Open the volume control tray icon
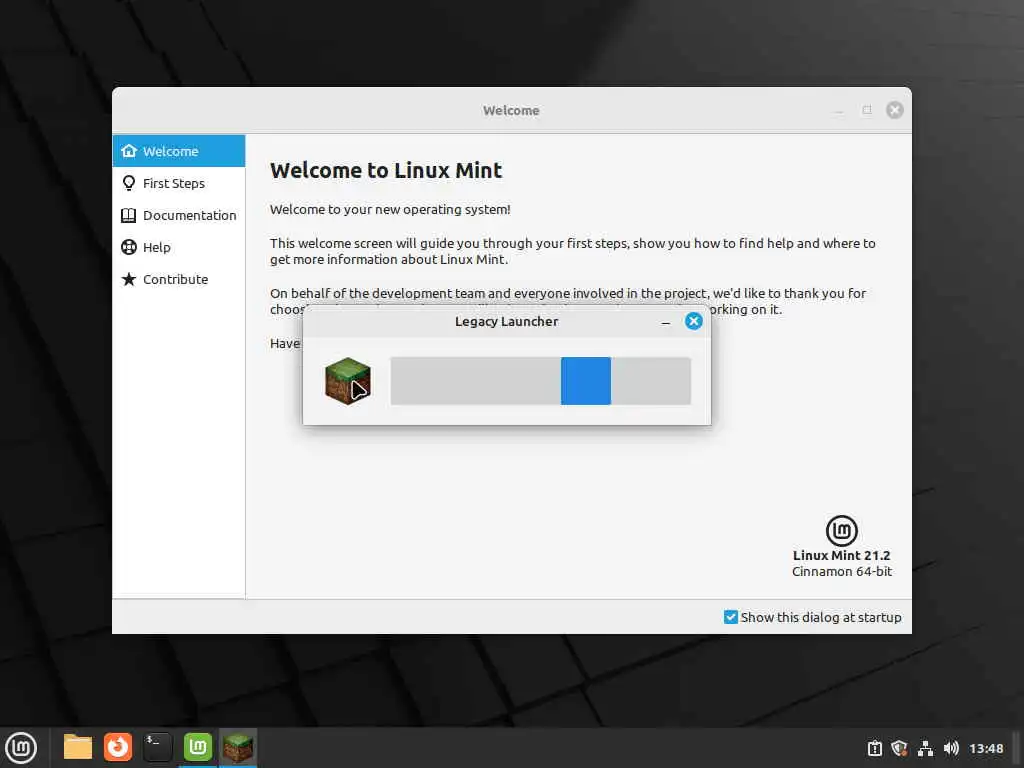Viewport: 1024px width, 768px height. pos(951,748)
